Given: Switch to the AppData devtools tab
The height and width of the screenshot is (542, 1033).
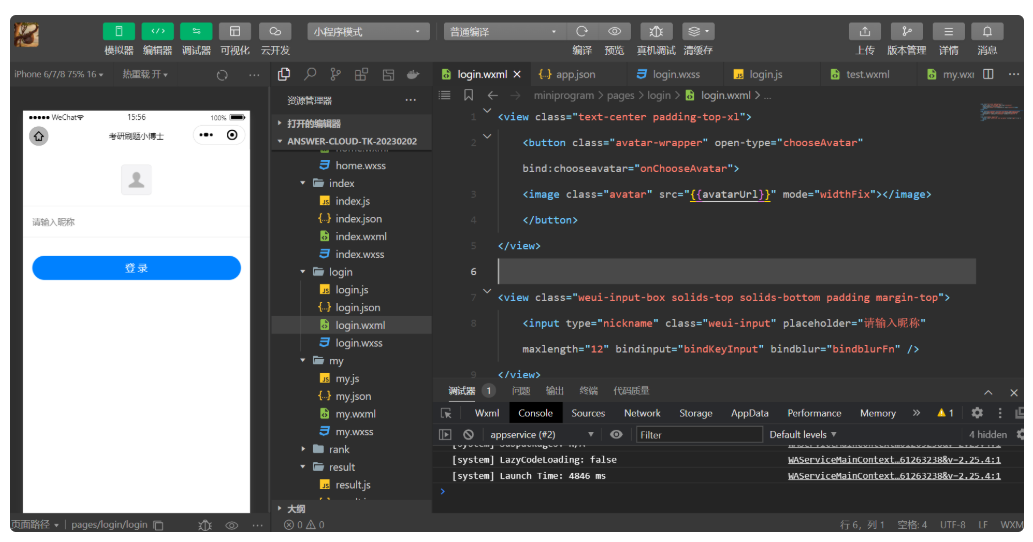Looking at the screenshot, I should point(750,413).
